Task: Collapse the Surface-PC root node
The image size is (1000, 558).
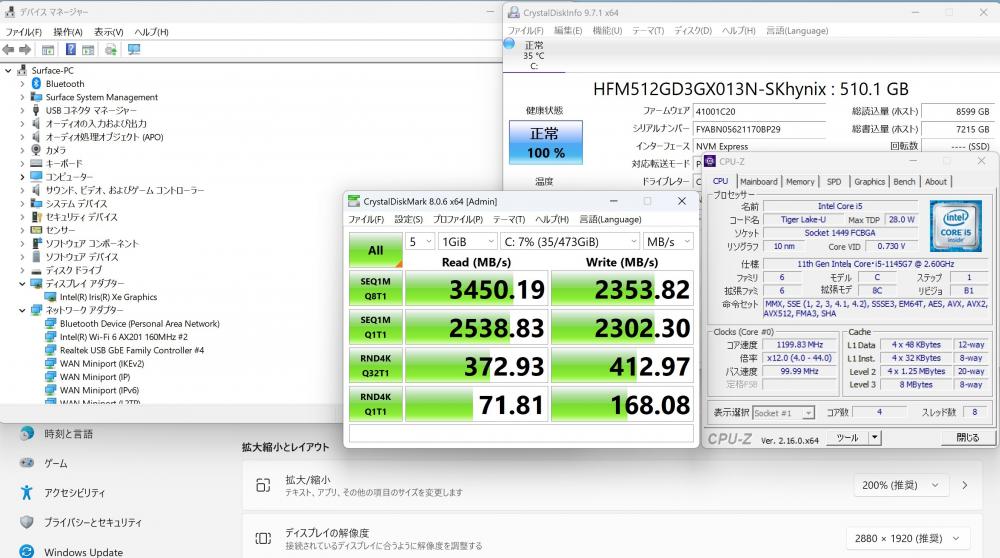Action: tap(9, 71)
